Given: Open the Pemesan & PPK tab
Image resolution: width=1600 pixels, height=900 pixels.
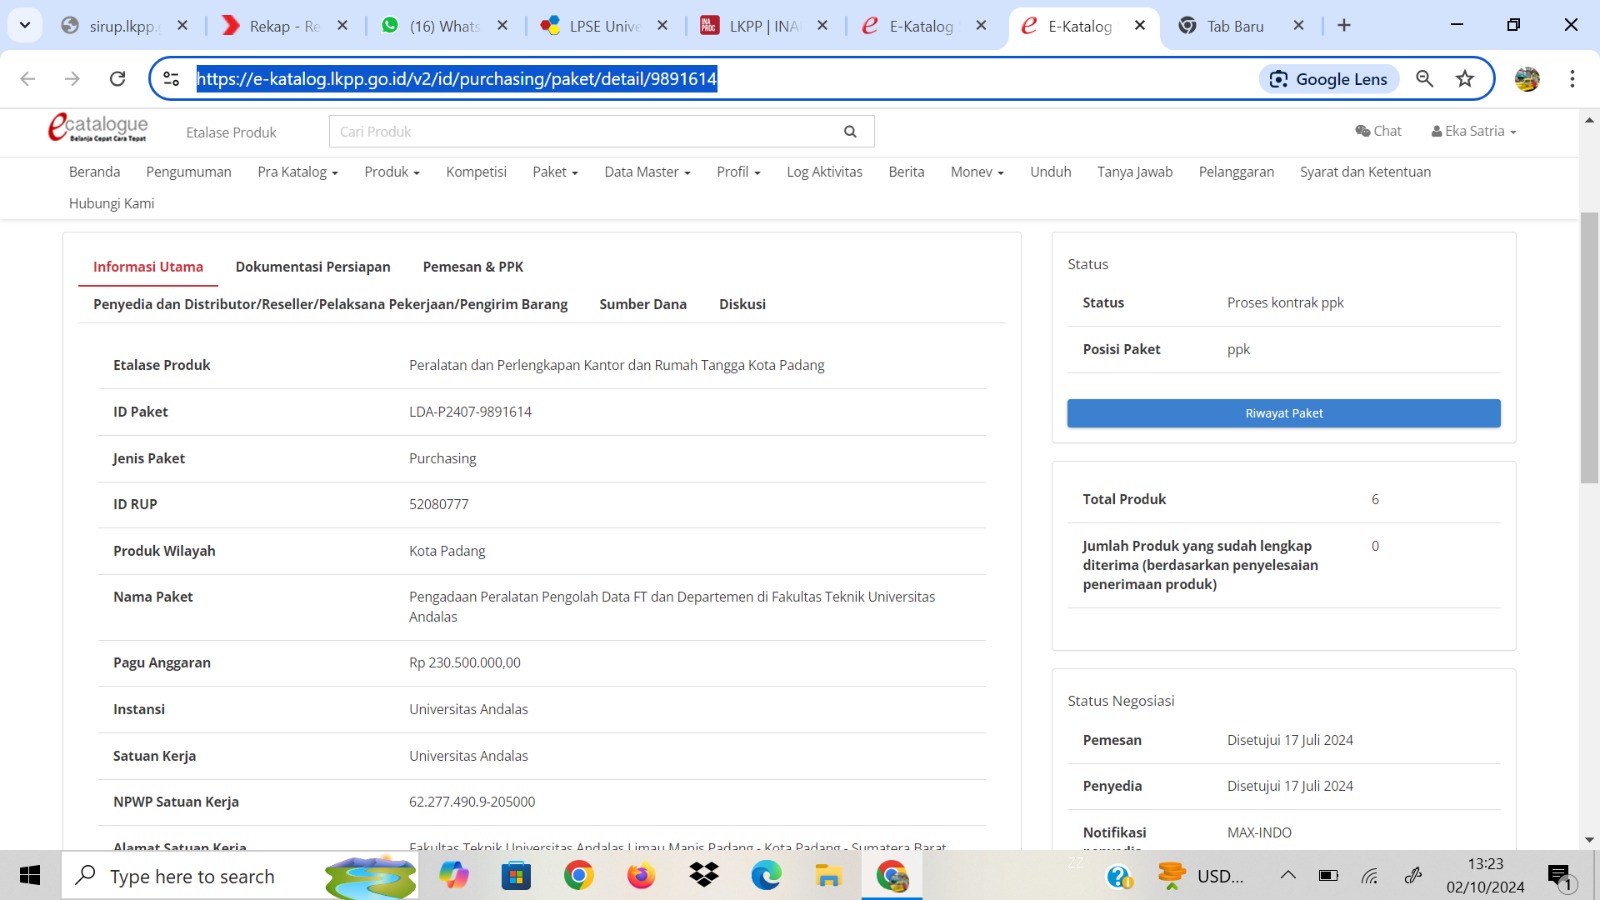Looking at the screenshot, I should click(473, 267).
